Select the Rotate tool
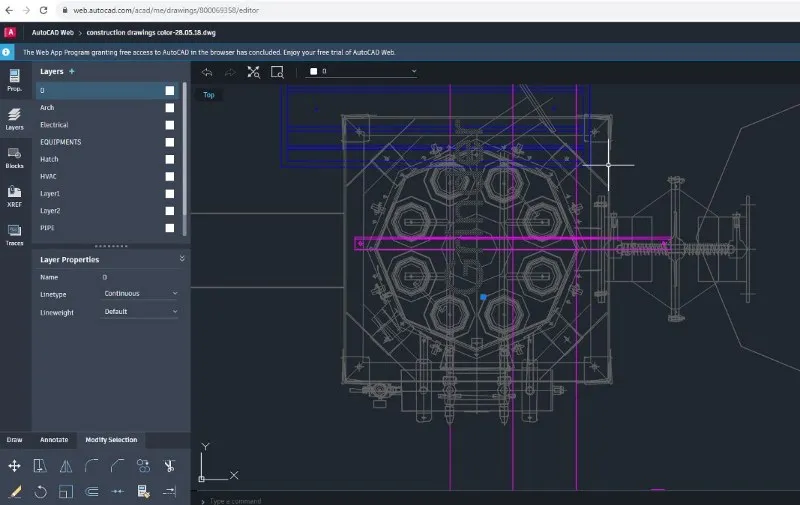800x505 pixels. 40,491
